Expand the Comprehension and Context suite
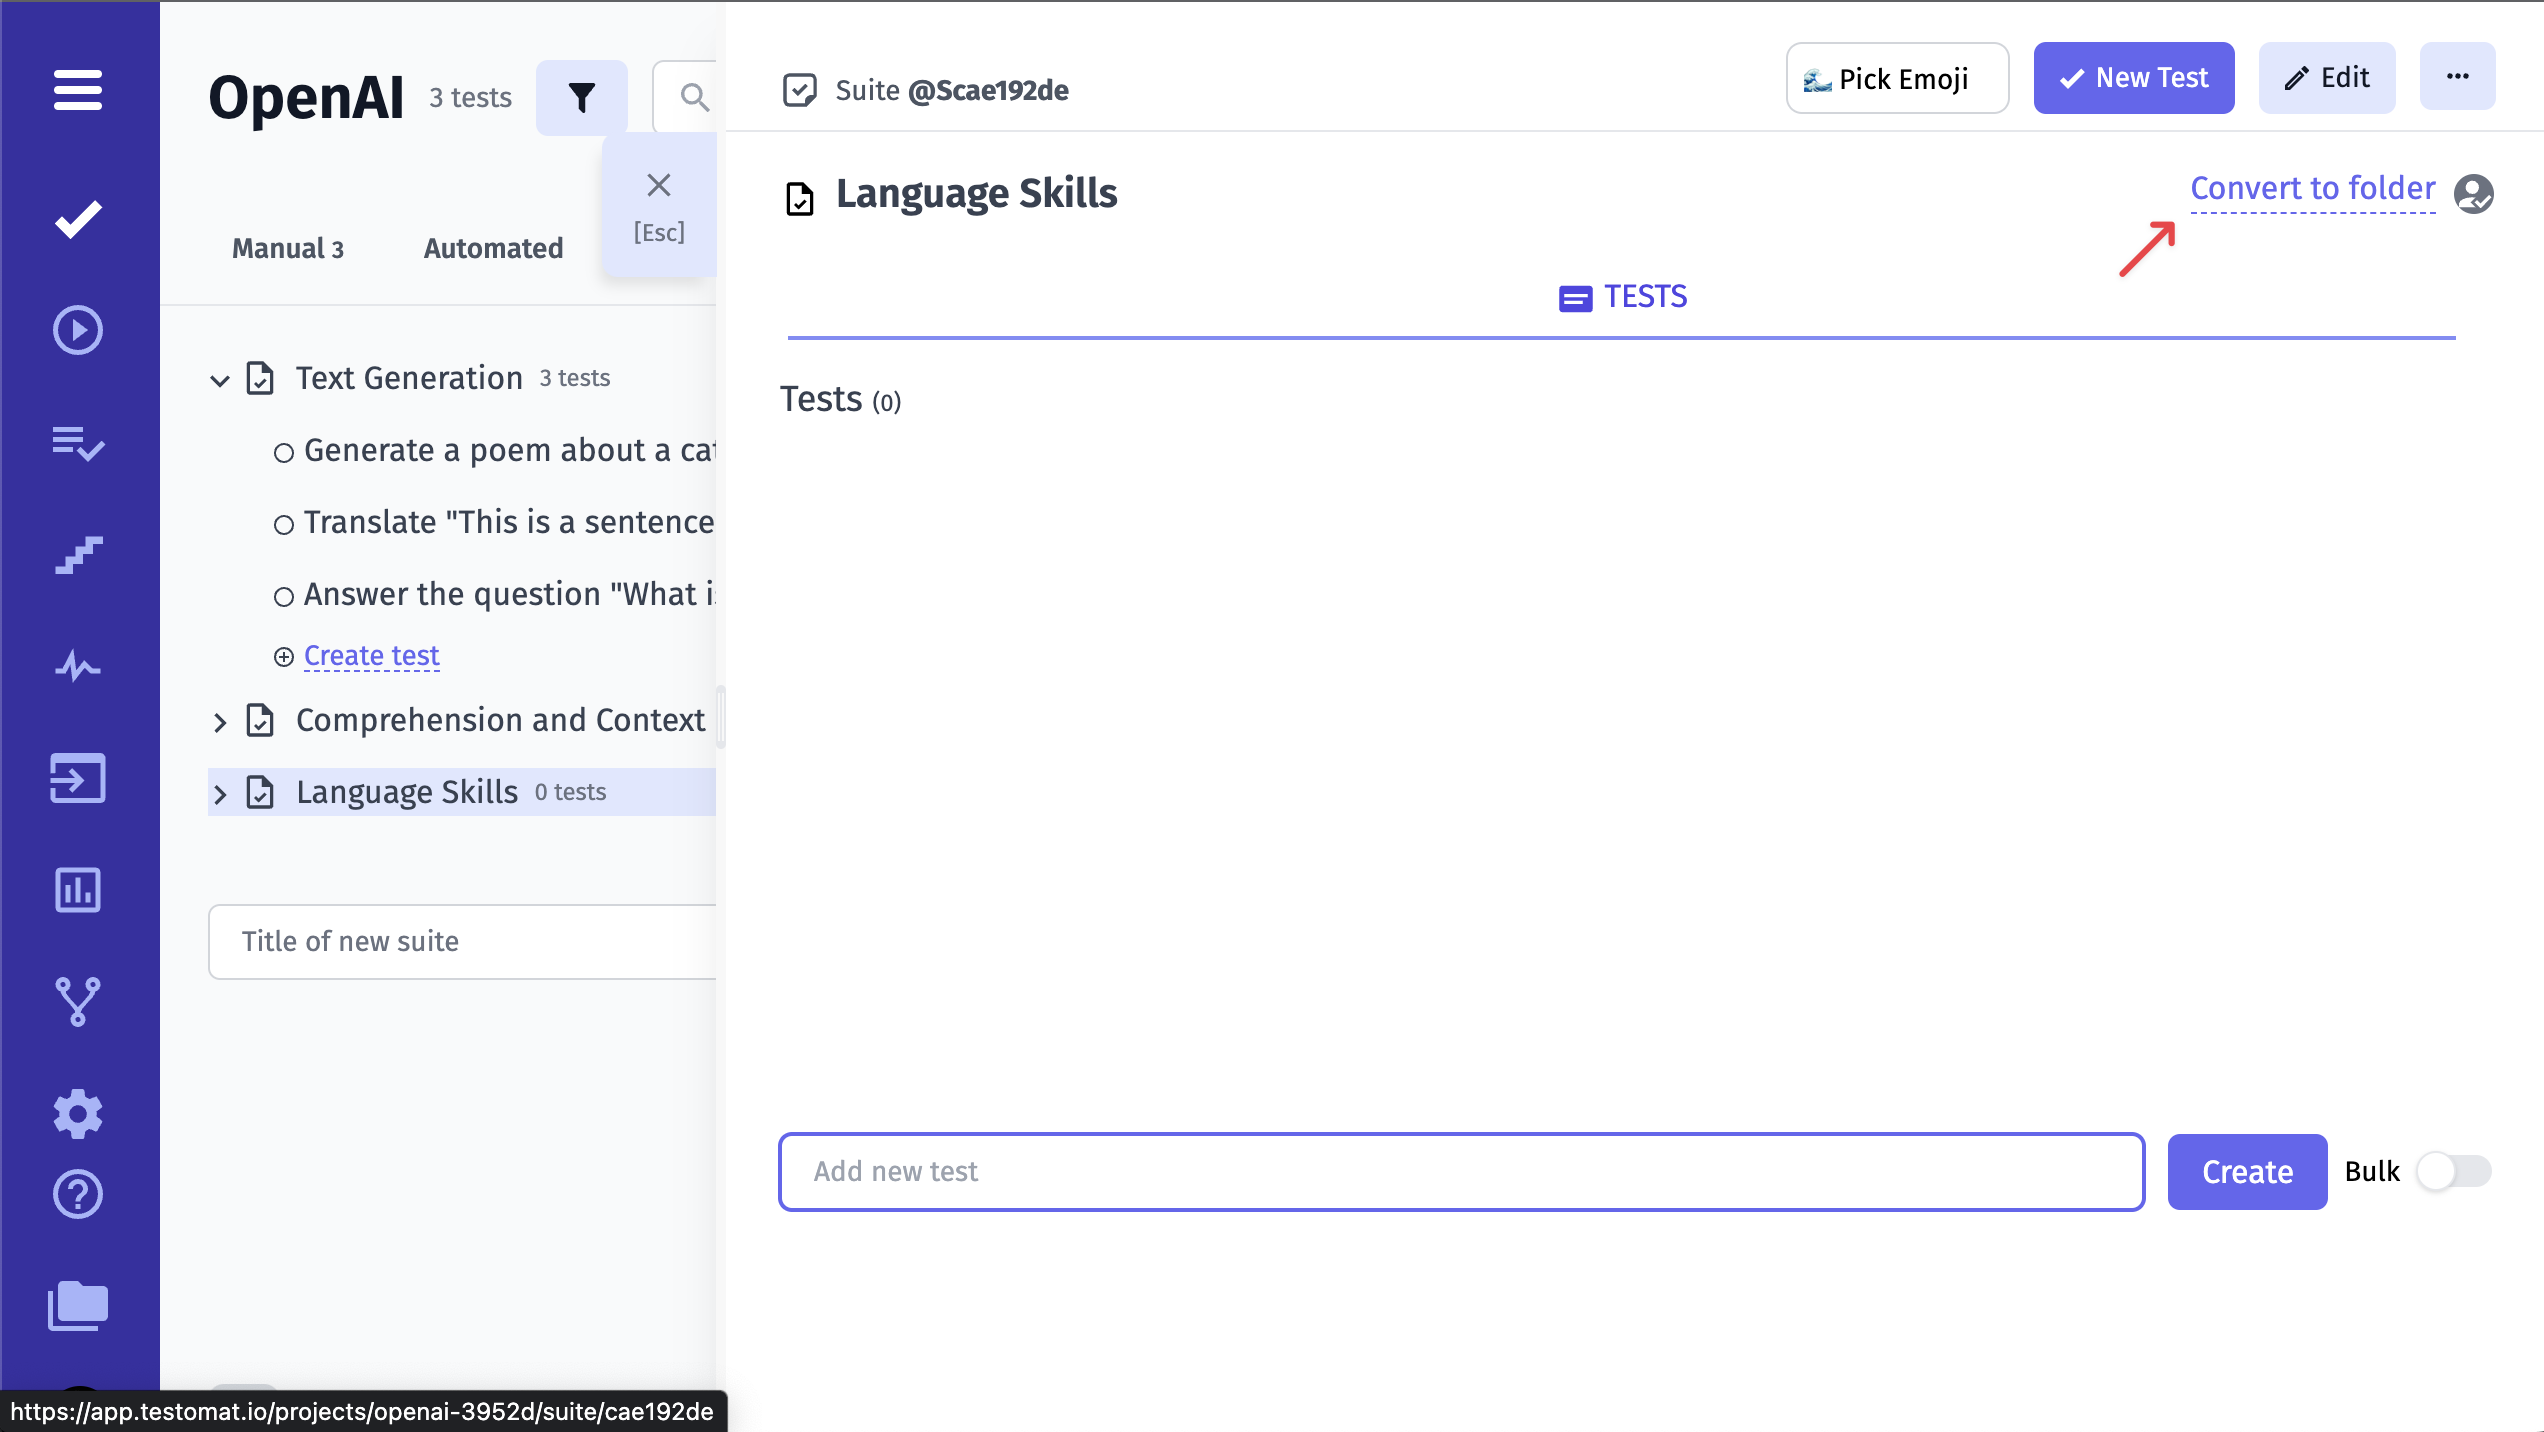 tap(221, 722)
